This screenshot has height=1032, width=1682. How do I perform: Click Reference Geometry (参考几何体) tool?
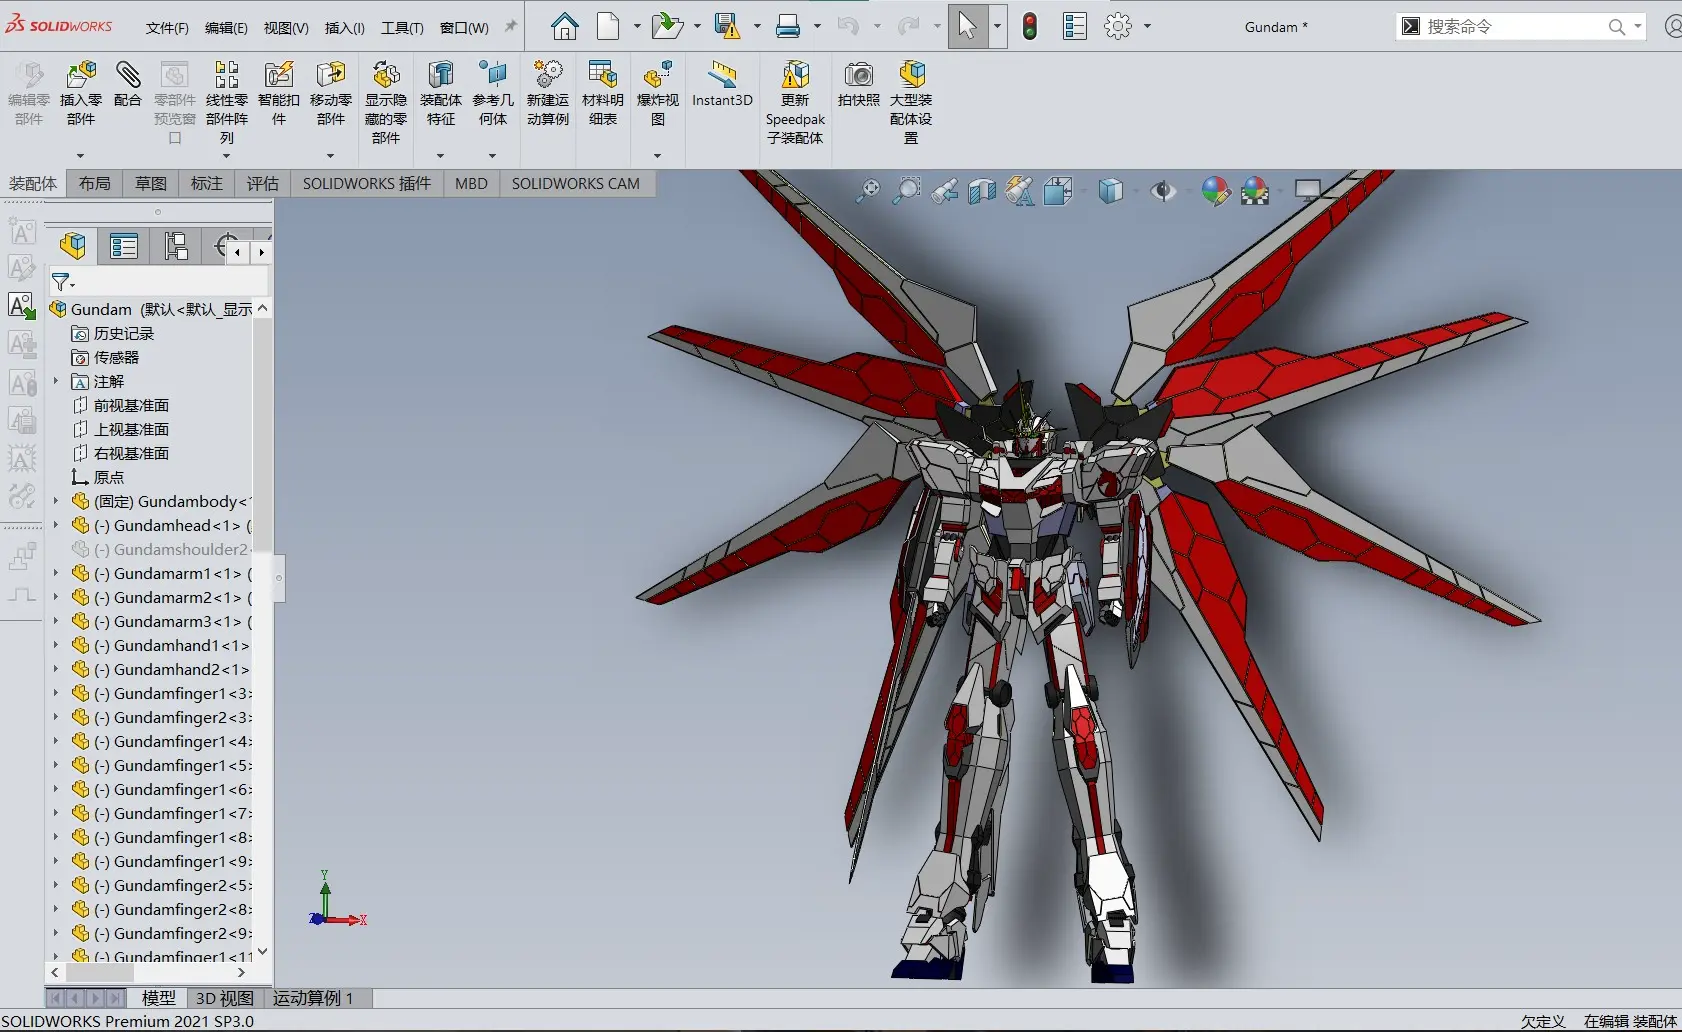[x=493, y=93]
